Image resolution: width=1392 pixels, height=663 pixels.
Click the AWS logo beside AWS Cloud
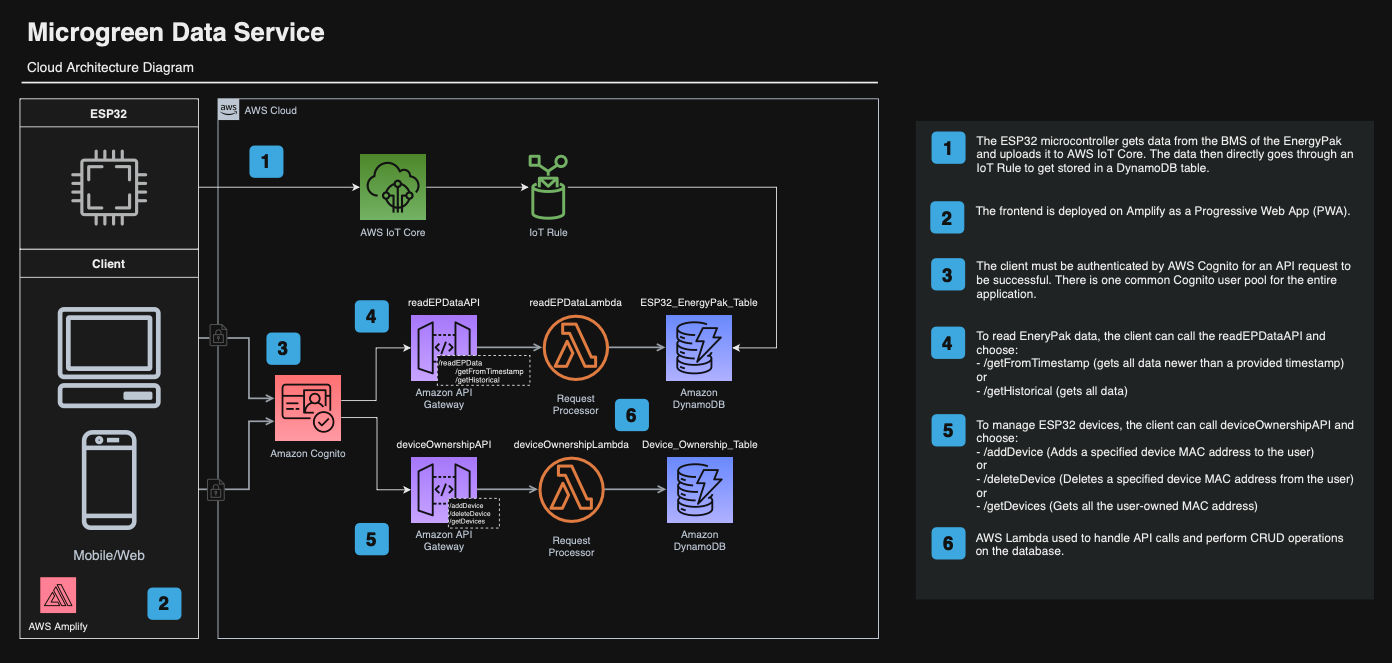[228, 109]
